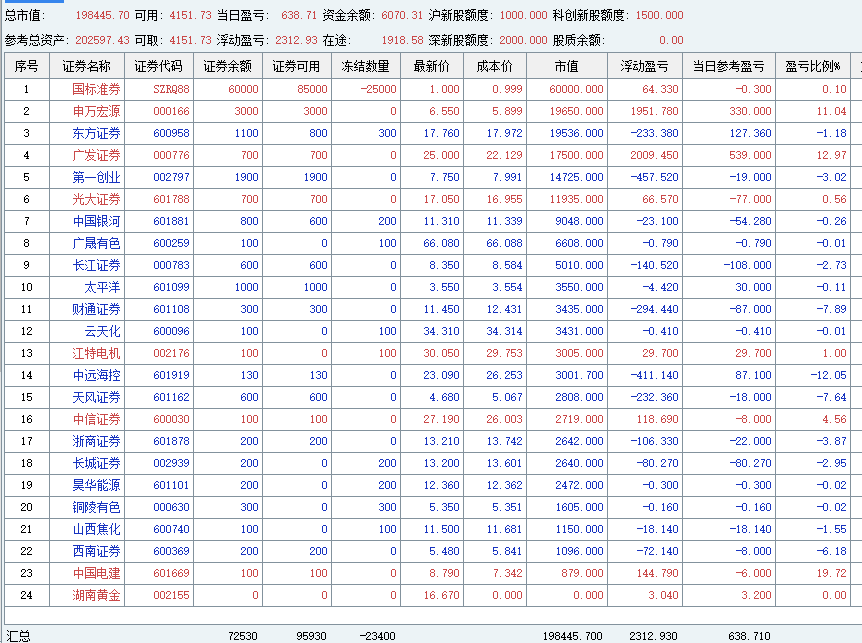Viewport: 862px width, 643px height.
Task: Select the 江特电机 stock name
Action: (96, 353)
